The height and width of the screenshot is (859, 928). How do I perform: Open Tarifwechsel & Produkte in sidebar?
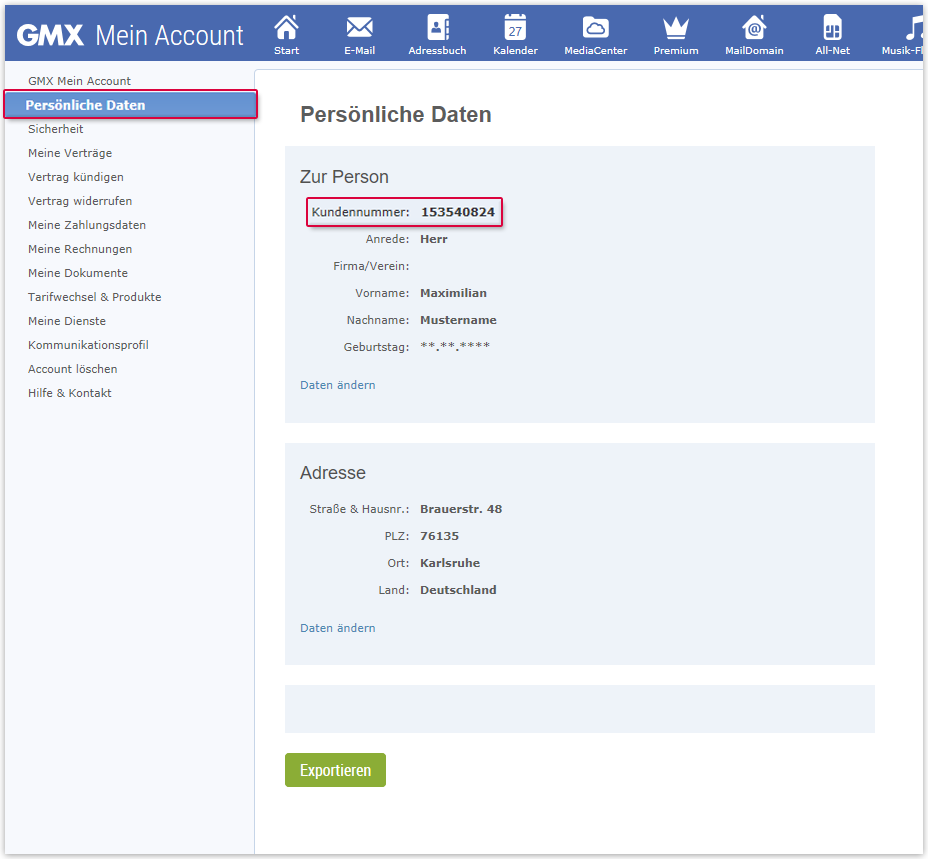pyautogui.click(x=95, y=297)
